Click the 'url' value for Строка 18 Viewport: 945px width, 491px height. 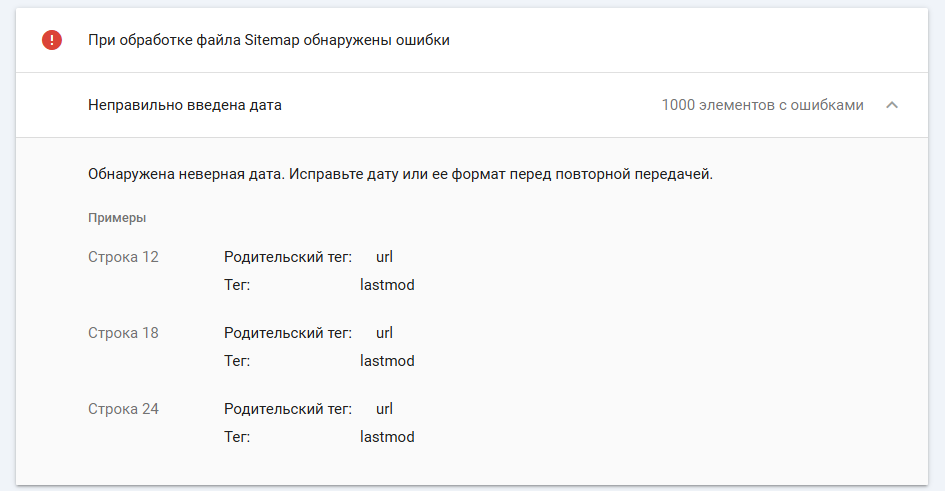coord(384,333)
